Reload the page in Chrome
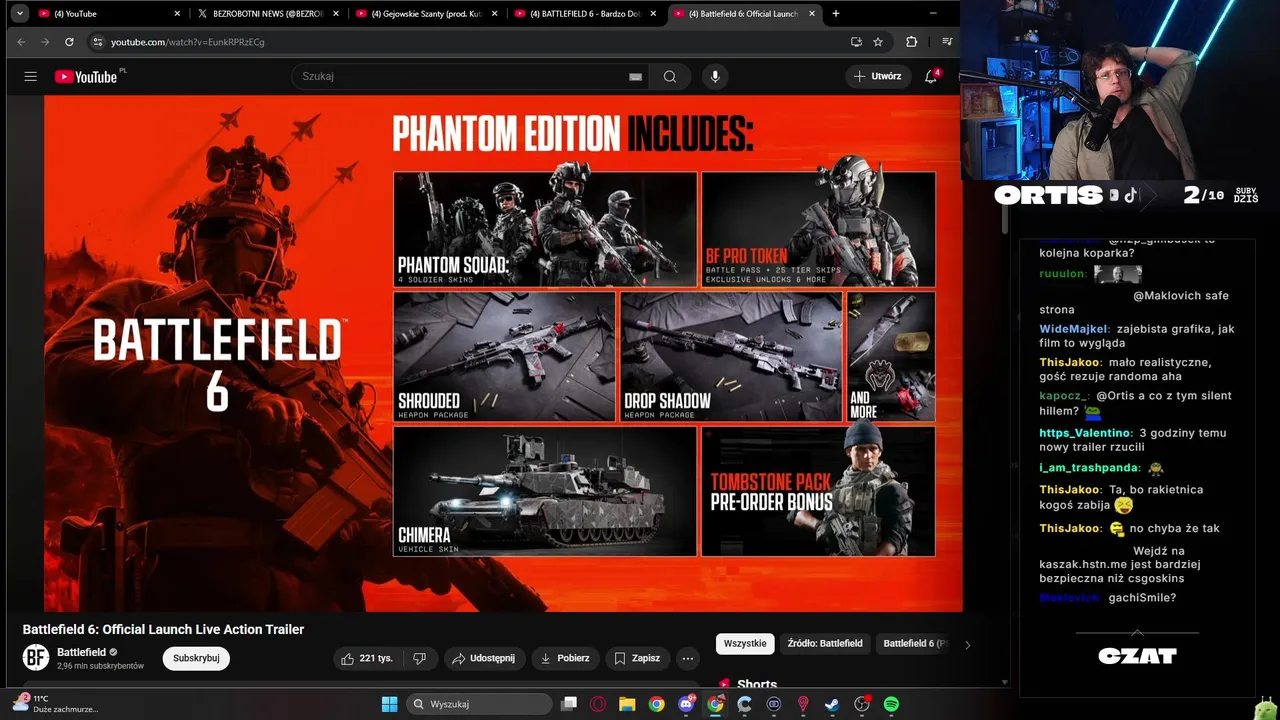Viewport: 1280px width, 720px height. [69, 42]
